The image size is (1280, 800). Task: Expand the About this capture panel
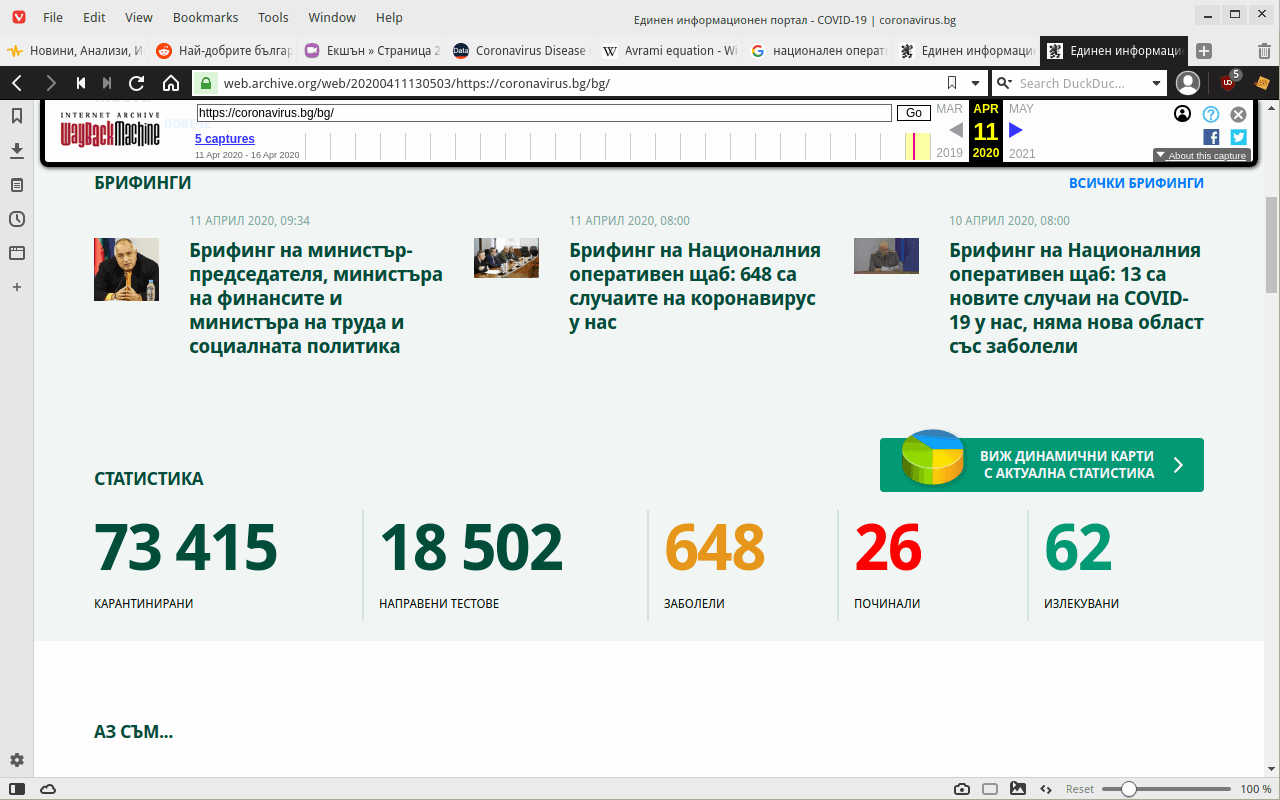1201,155
